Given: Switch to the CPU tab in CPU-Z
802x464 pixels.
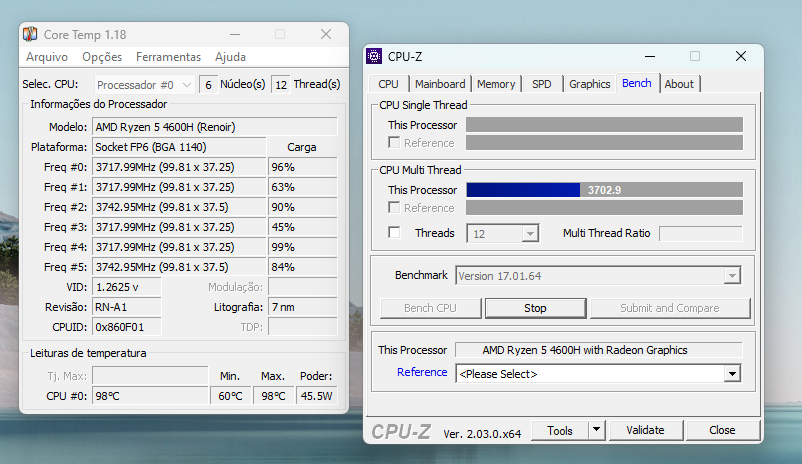Looking at the screenshot, I should point(388,84).
